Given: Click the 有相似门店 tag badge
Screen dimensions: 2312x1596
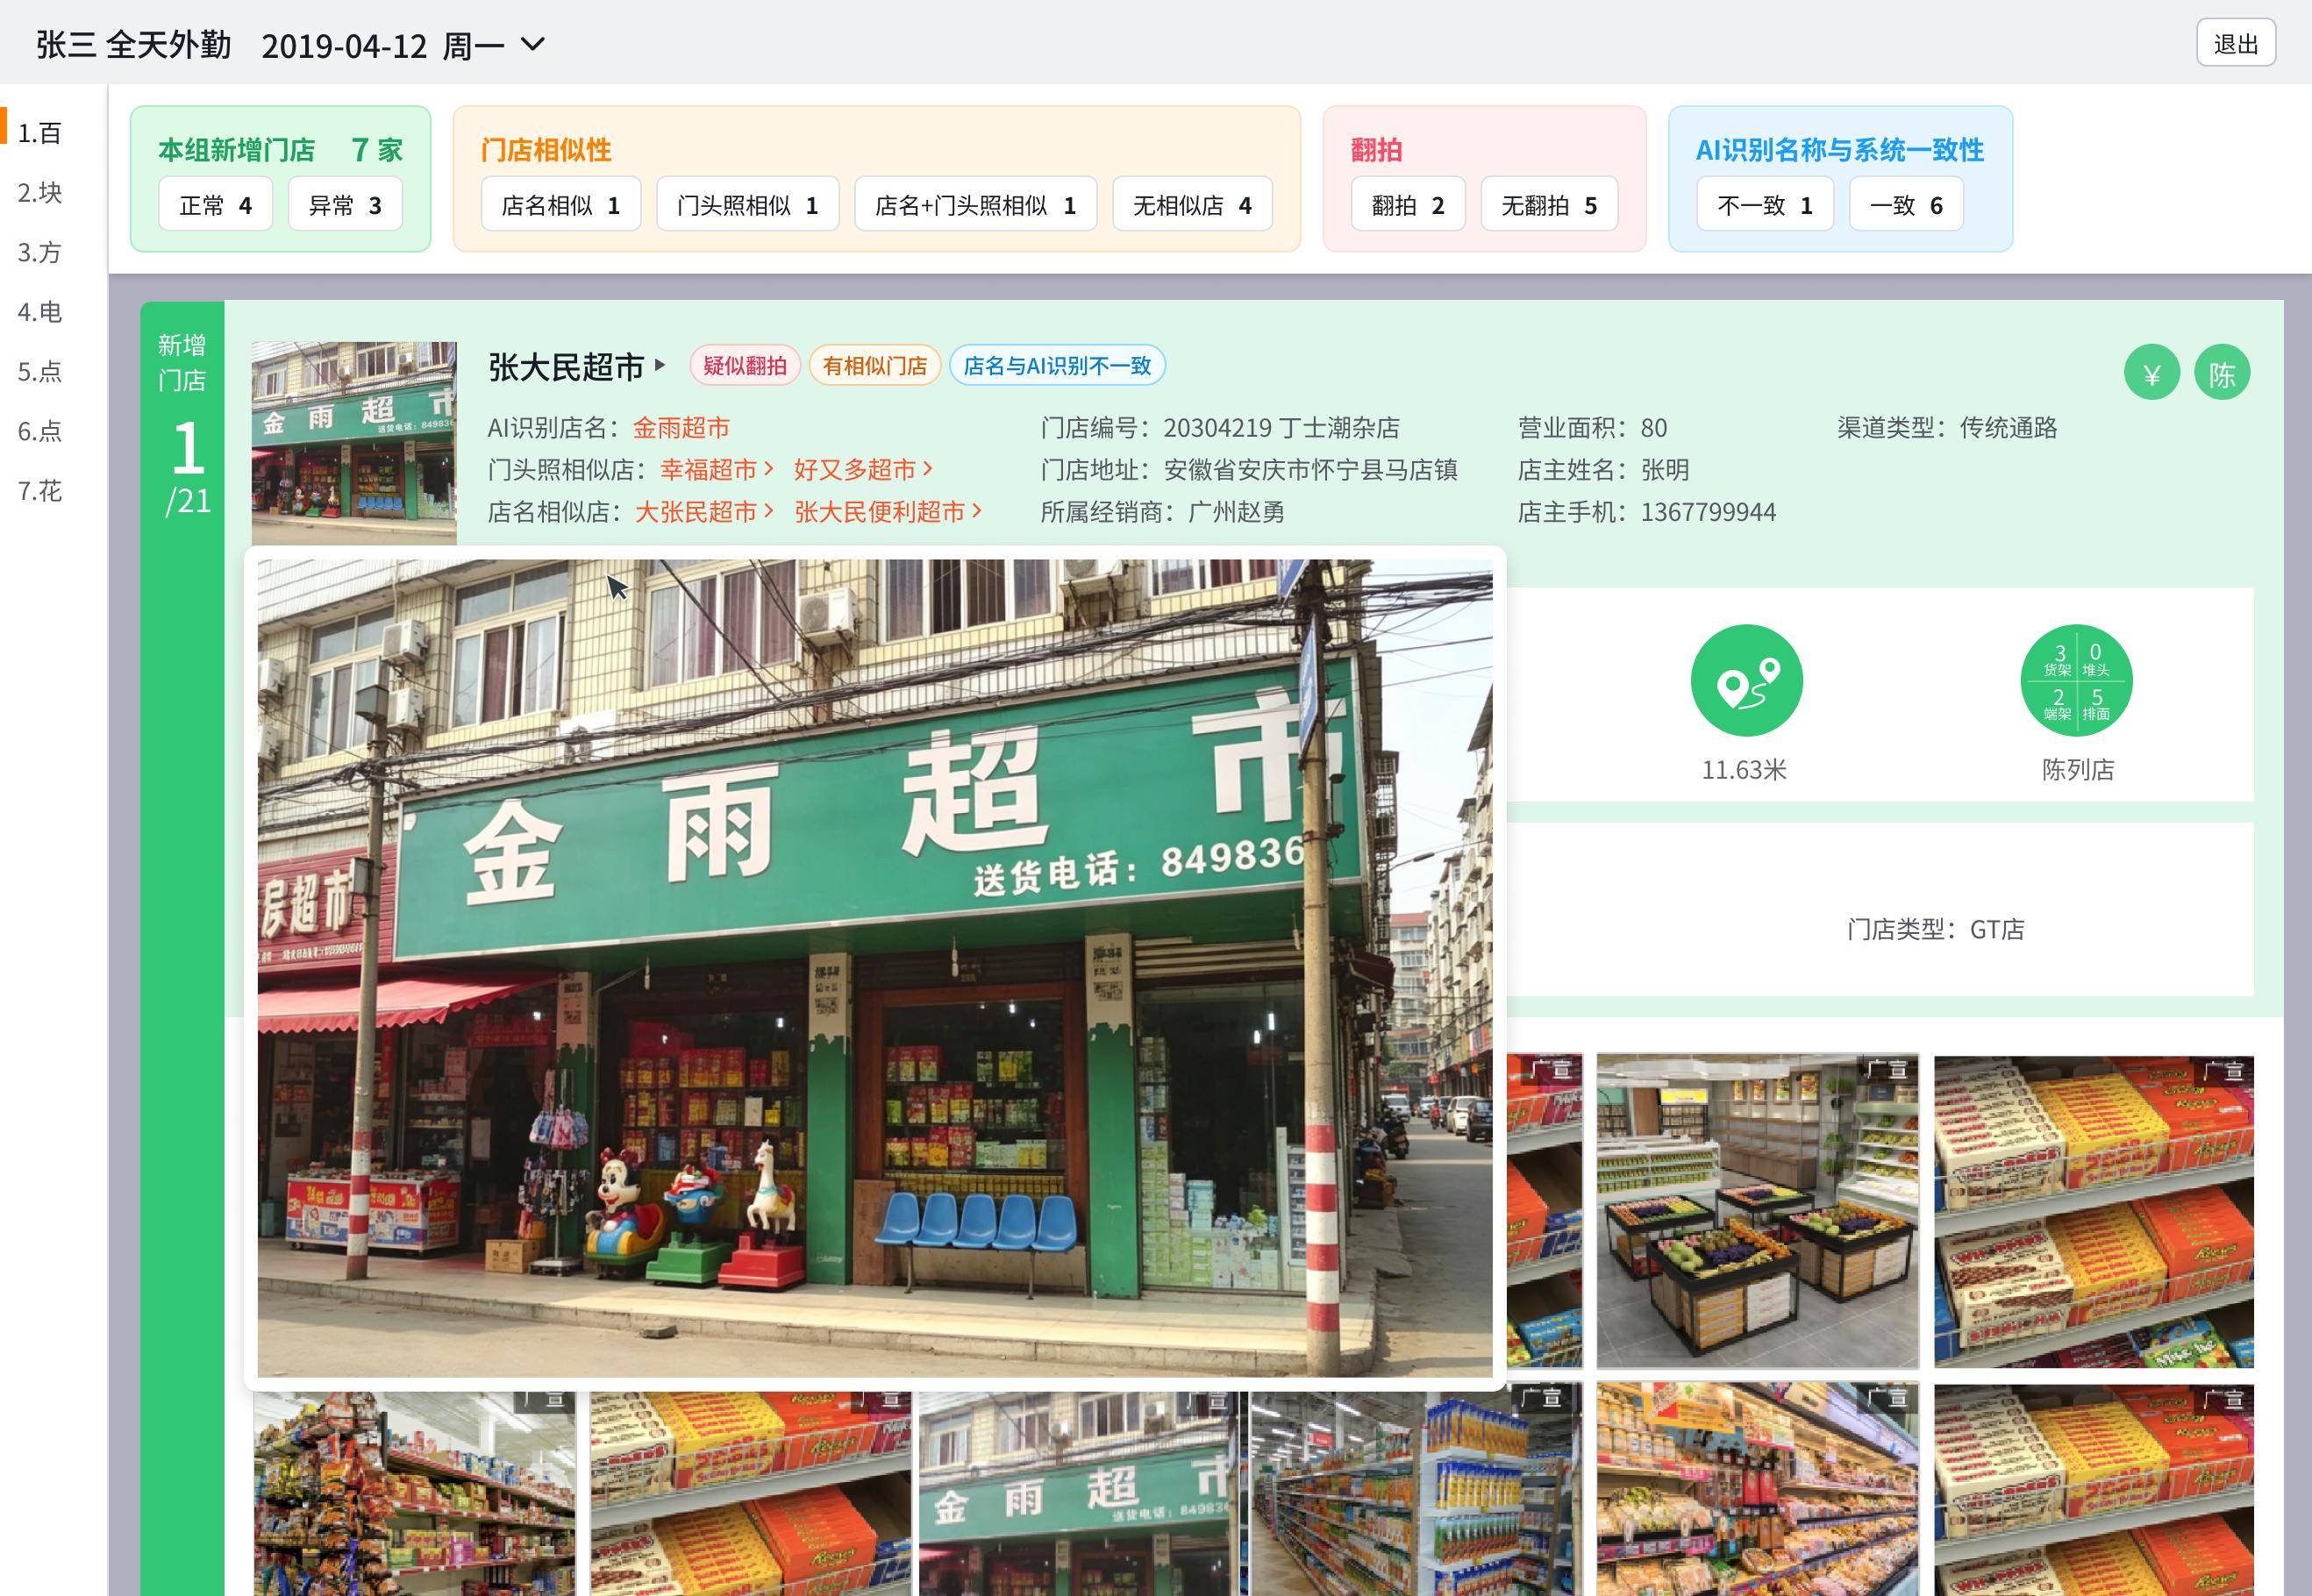Looking at the screenshot, I should click(874, 366).
